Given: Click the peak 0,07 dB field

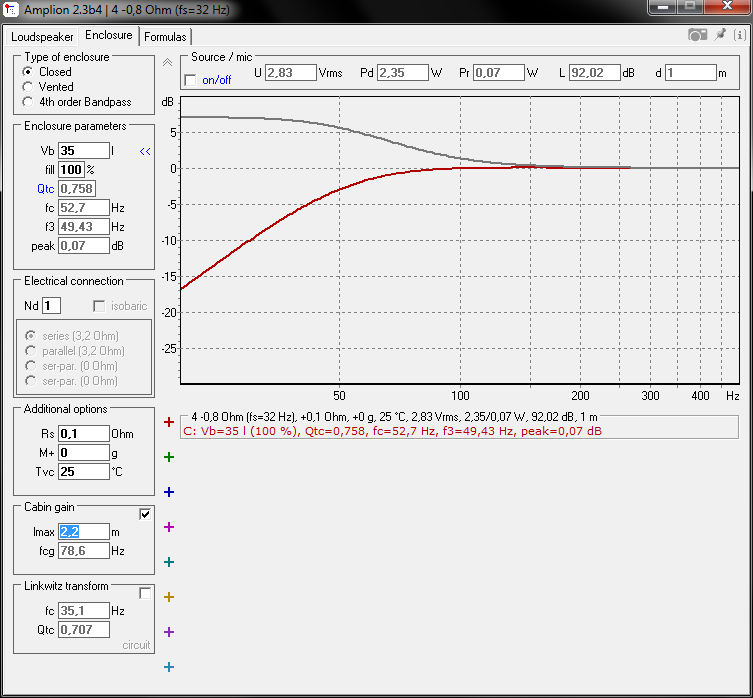Looking at the screenshot, I should [x=84, y=246].
